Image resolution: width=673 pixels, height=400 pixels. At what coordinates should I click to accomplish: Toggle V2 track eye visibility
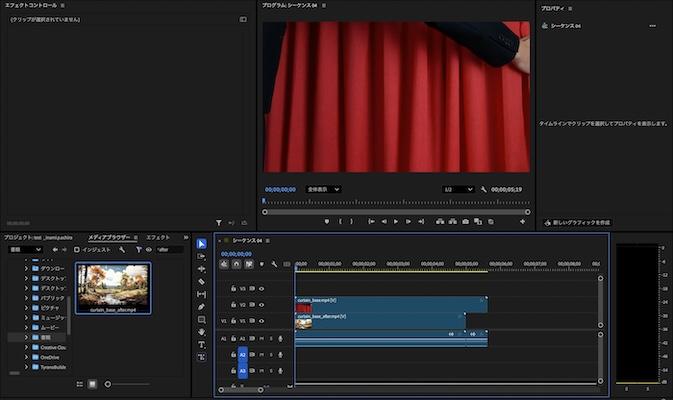261,304
